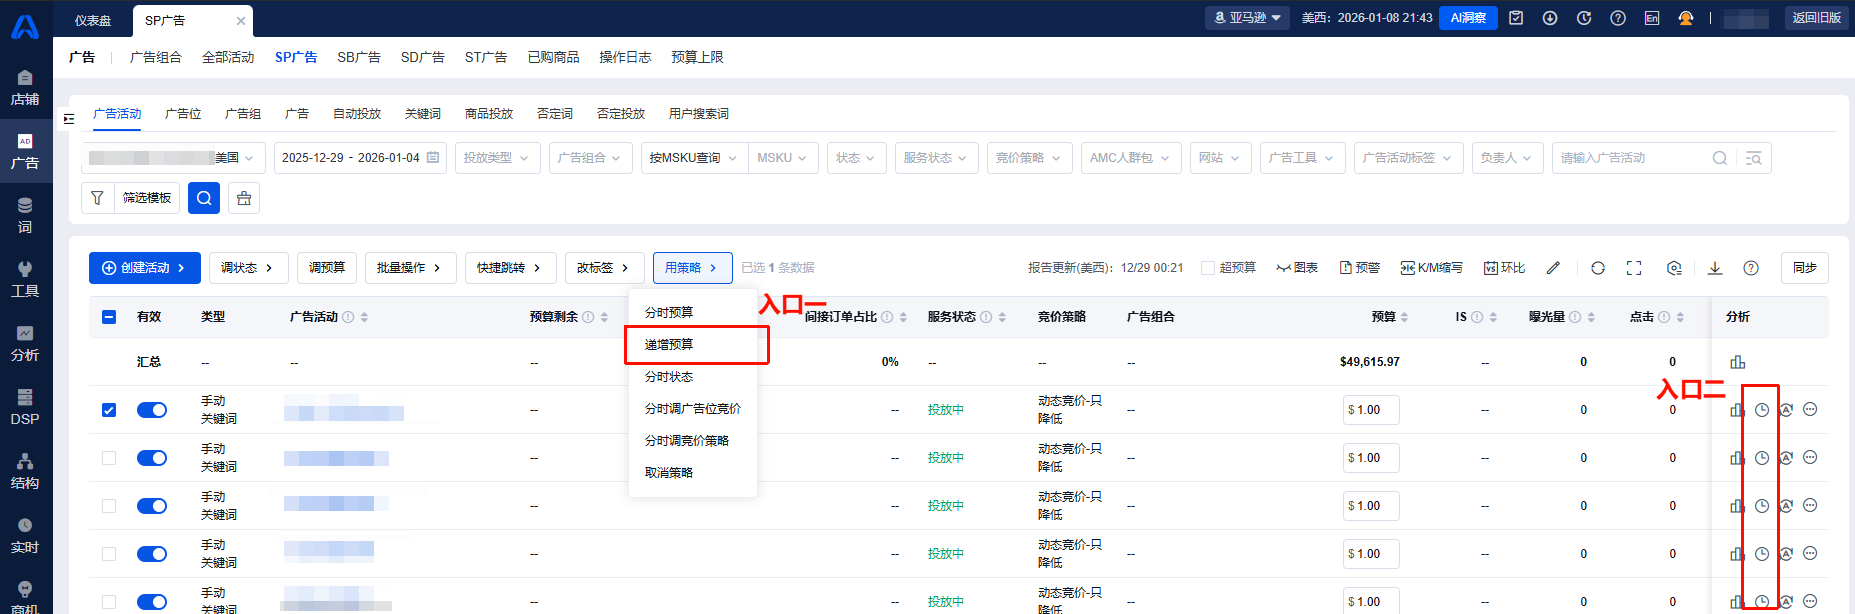
Task: Check the 超预算 checkbox
Action: (x=1208, y=268)
